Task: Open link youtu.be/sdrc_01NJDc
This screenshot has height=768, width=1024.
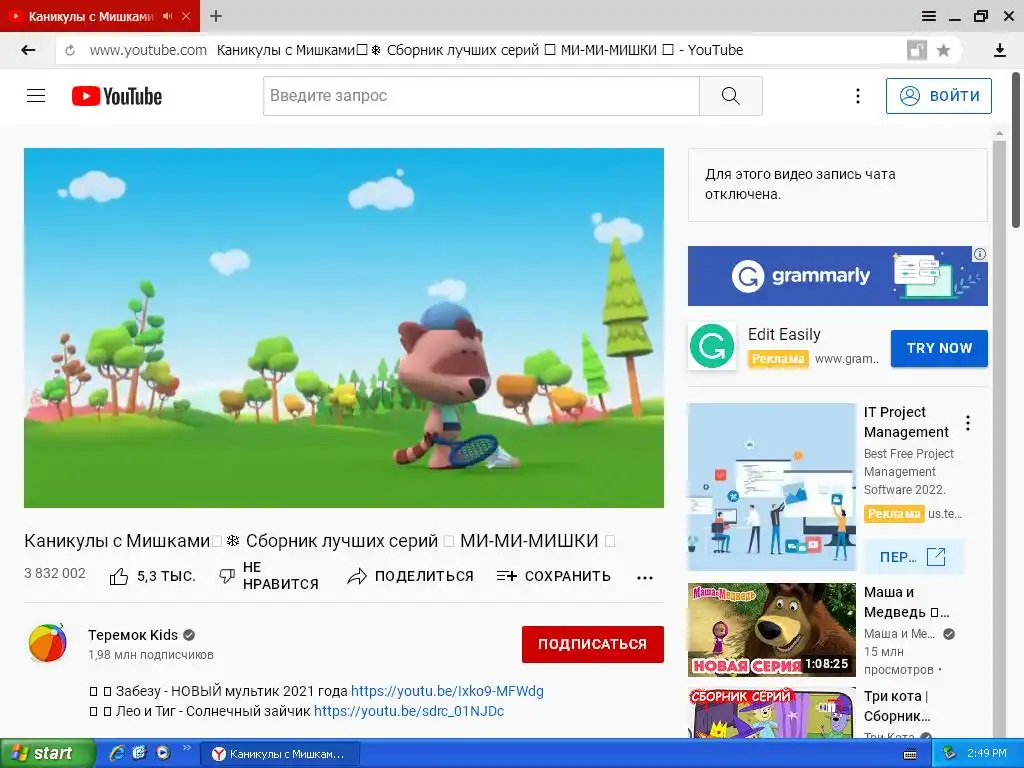Action: pos(409,711)
